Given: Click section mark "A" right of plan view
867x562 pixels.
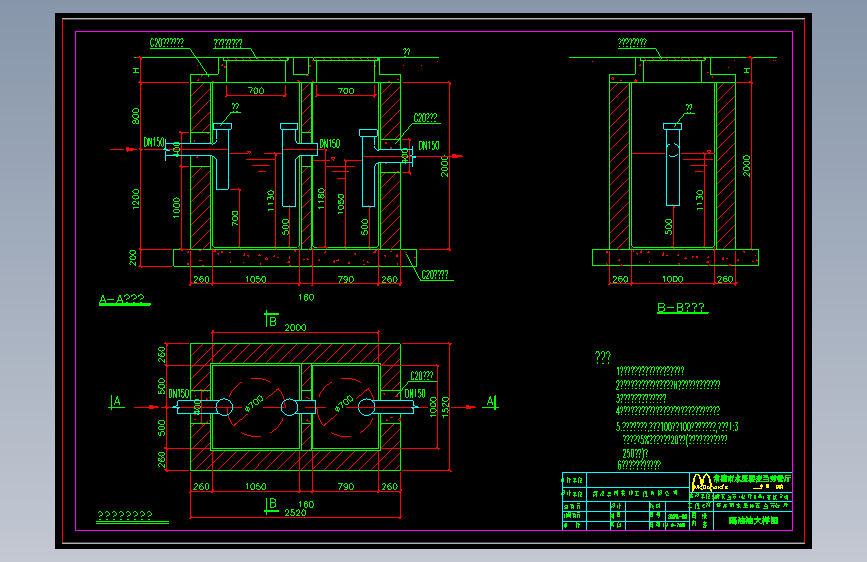Looking at the screenshot, I should click(x=492, y=402).
